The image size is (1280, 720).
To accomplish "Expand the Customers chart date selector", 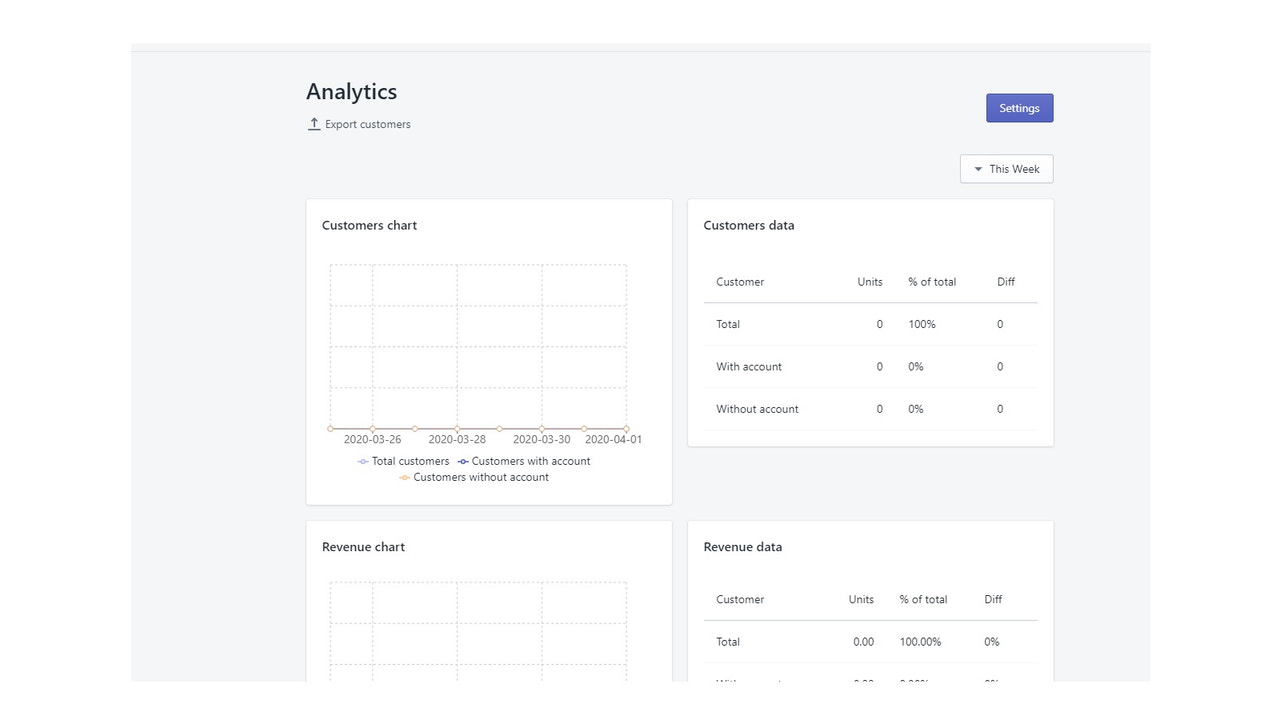I will 1006,168.
